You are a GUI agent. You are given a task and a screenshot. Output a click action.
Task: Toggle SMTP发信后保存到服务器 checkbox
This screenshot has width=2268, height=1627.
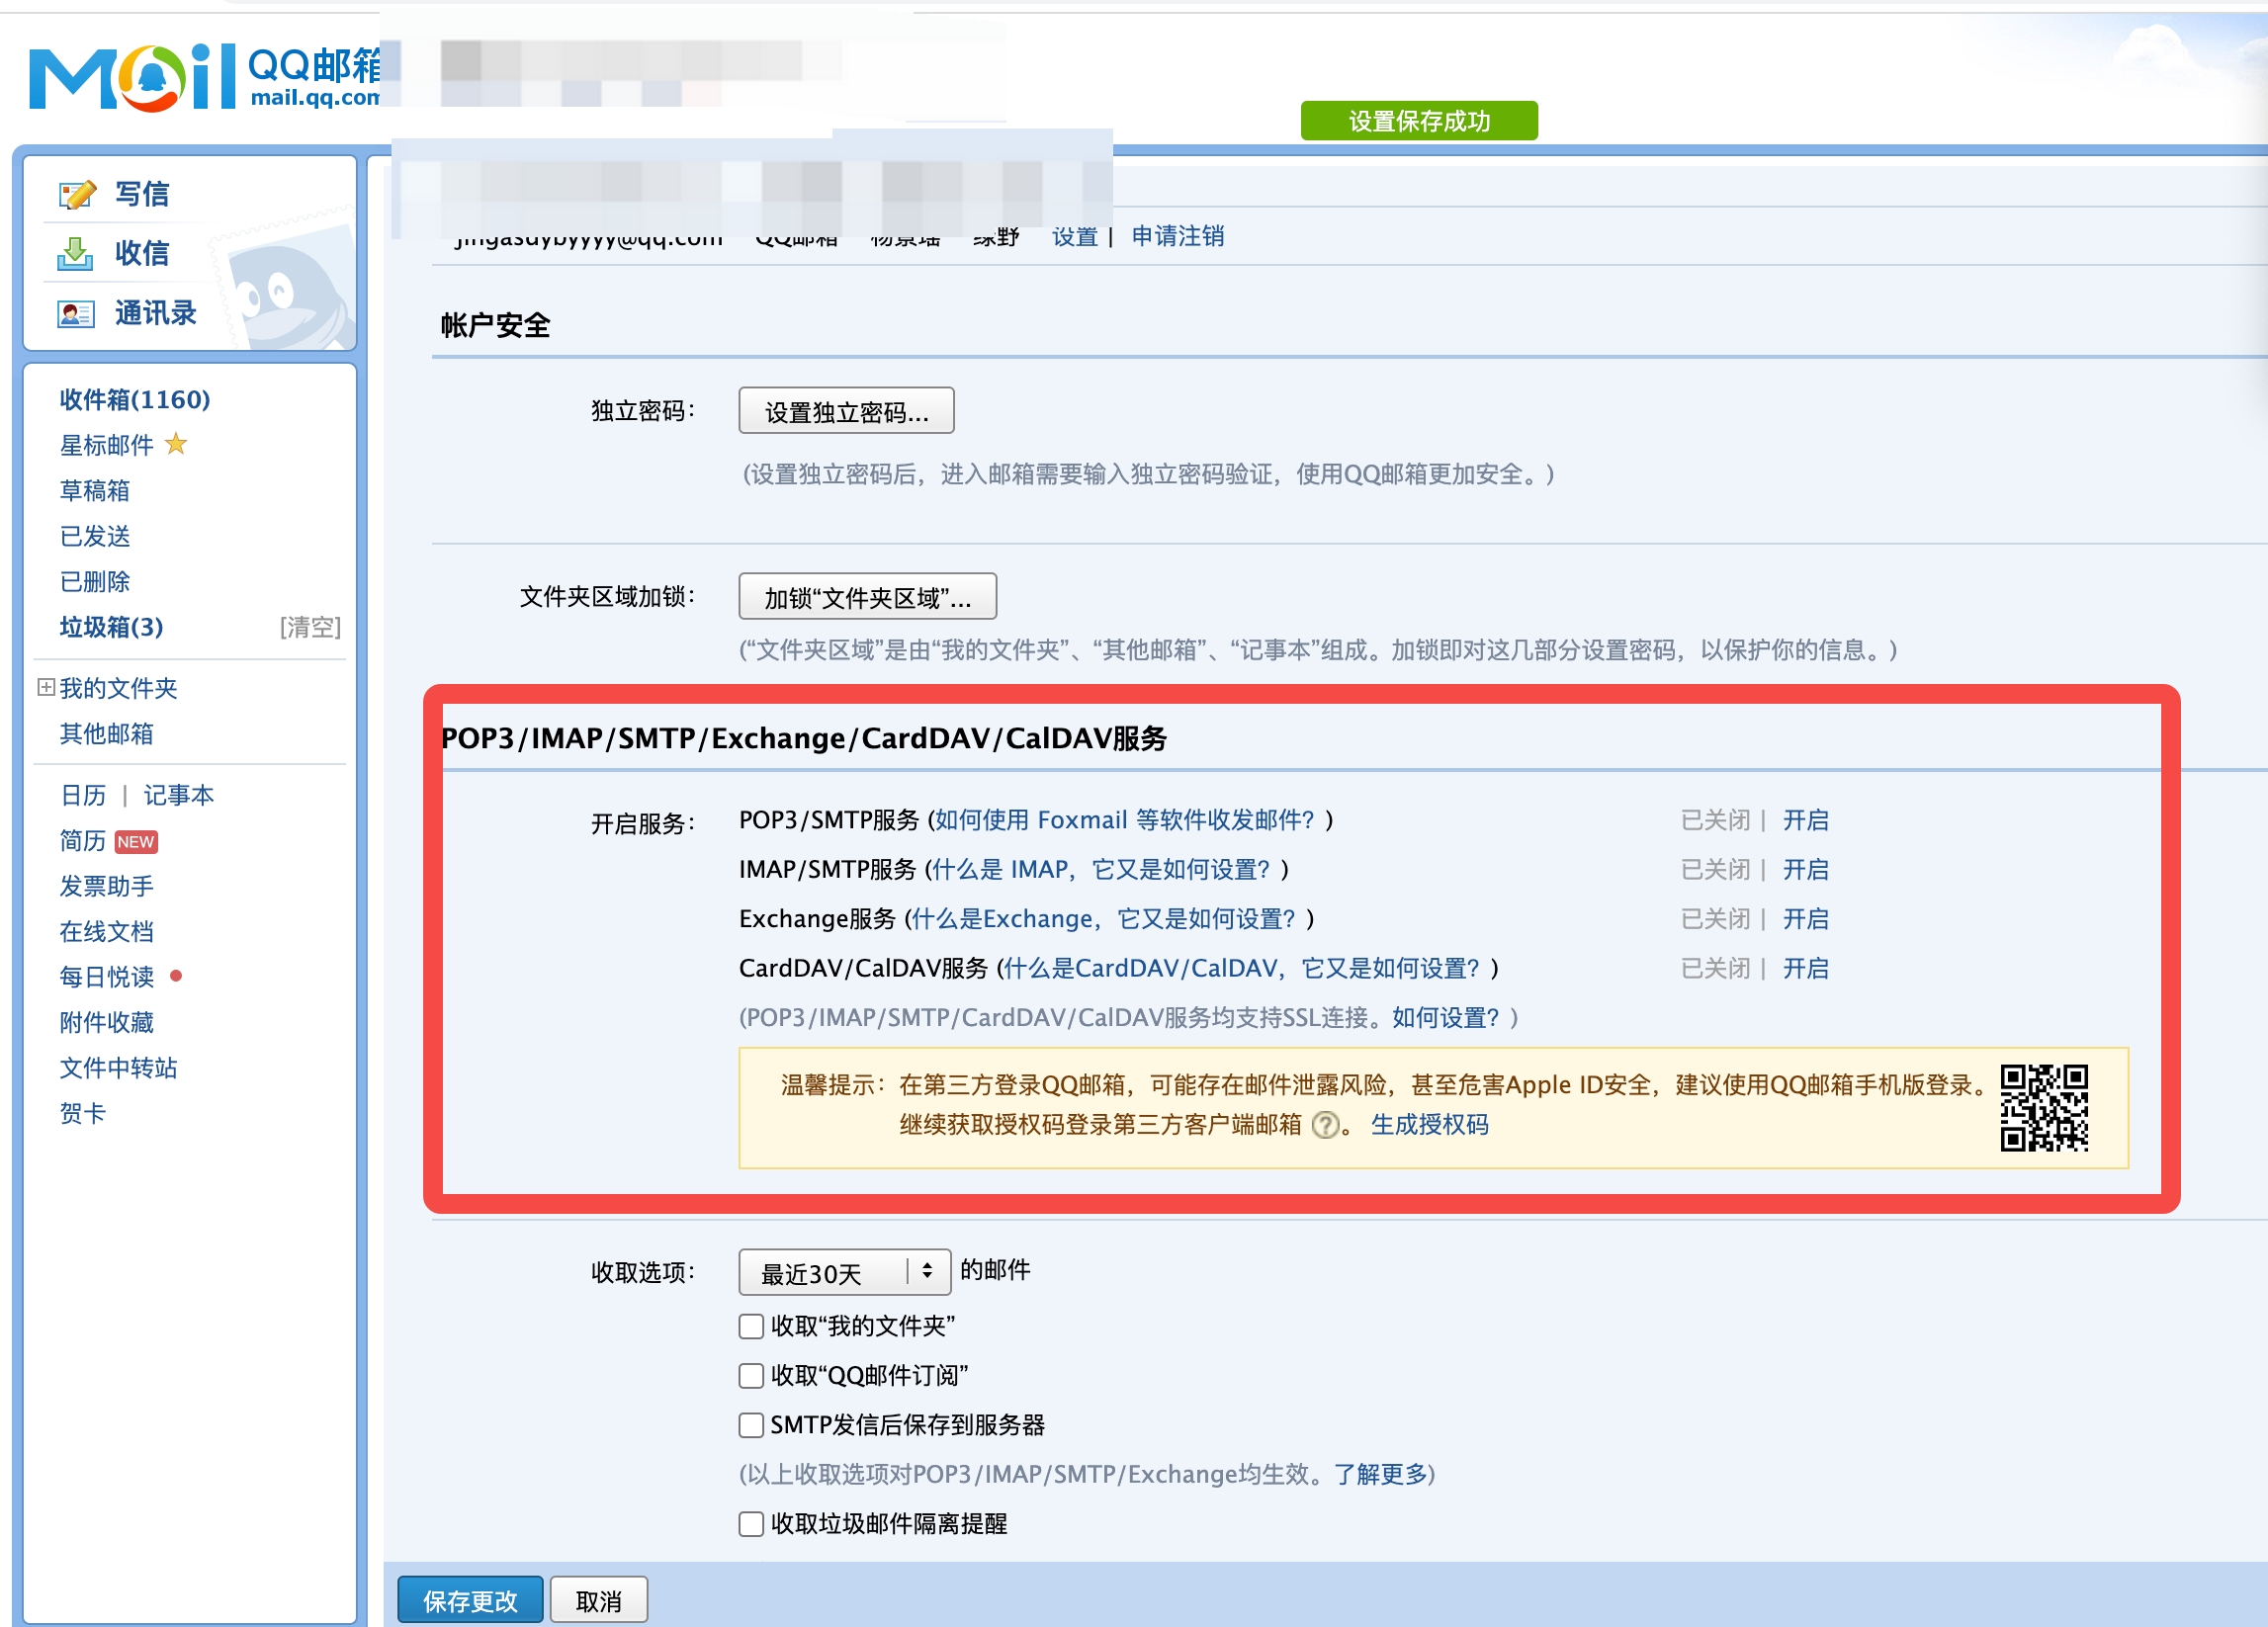coord(751,1425)
